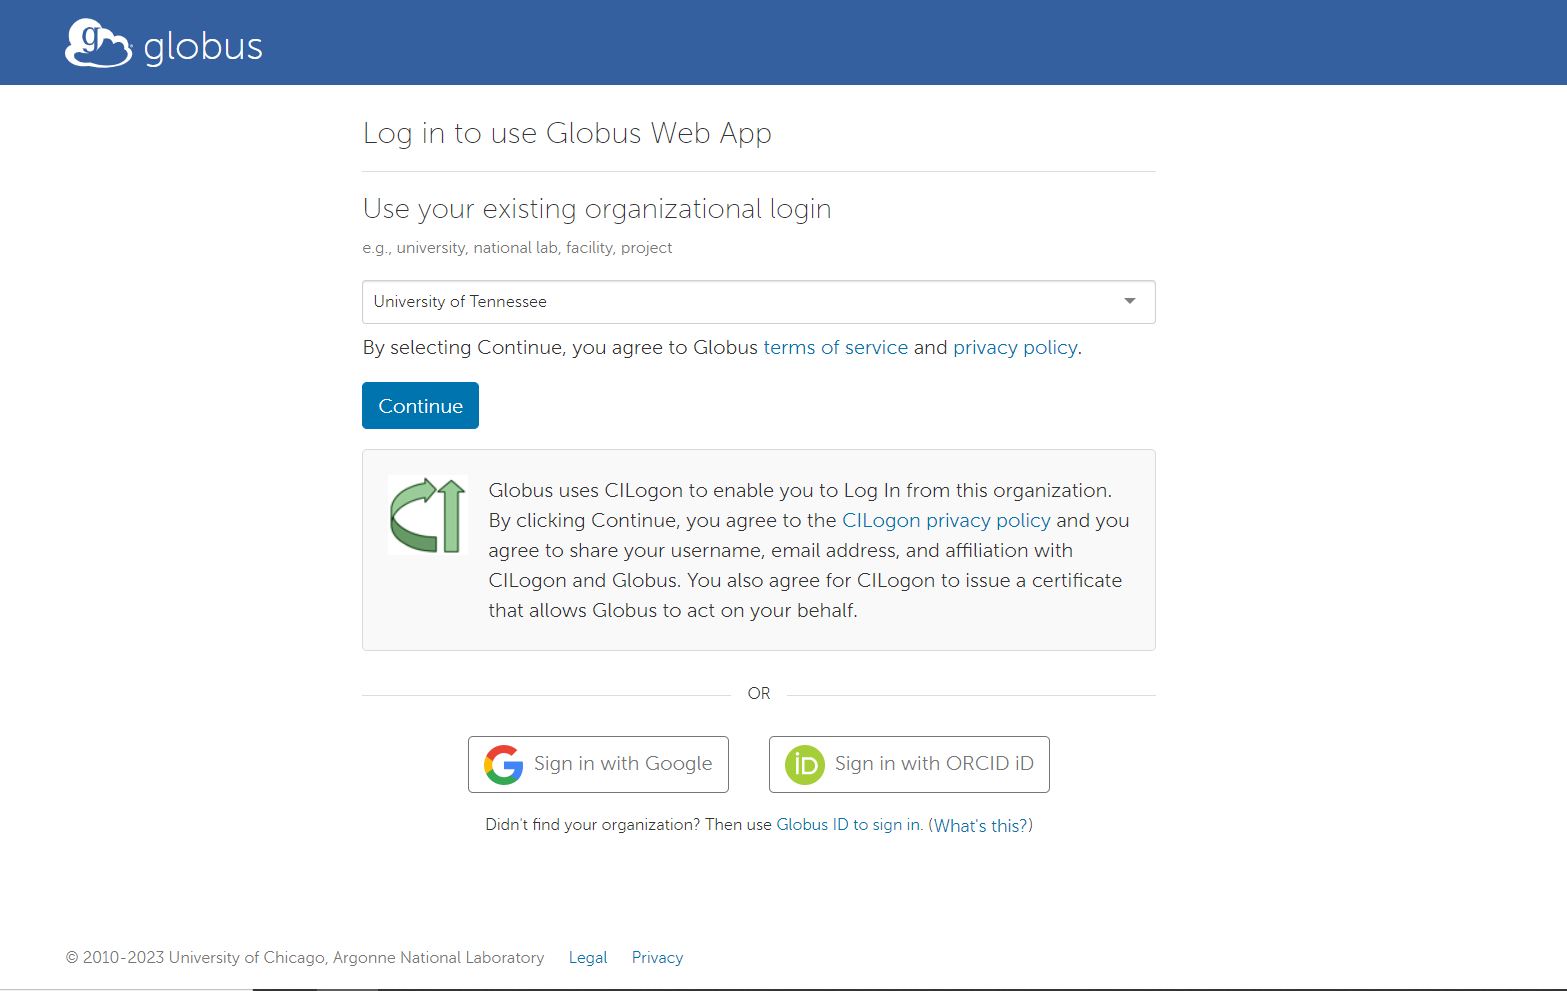Click the globus wordmark in header
The height and width of the screenshot is (991, 1567).
[203, 47]
